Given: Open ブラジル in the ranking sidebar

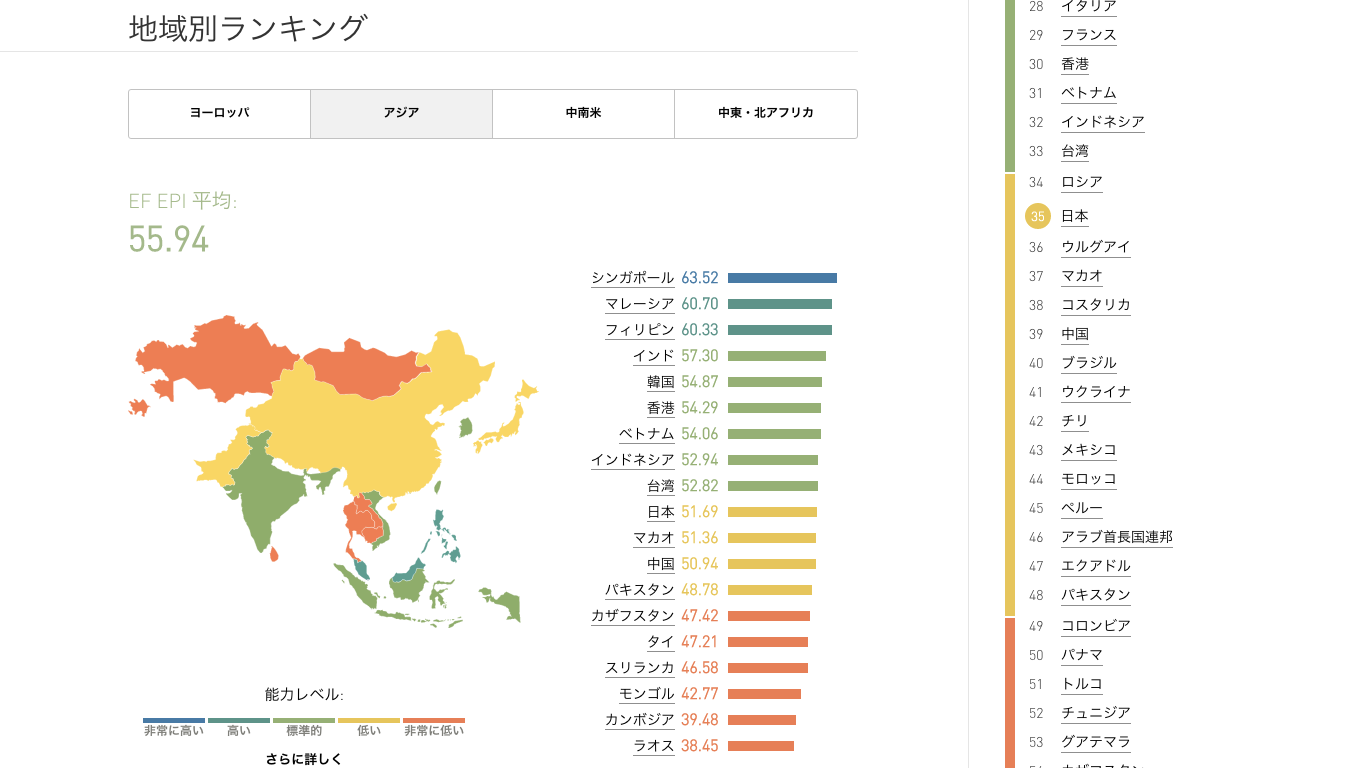Looking at the screenshot, I should (x=1089, y=363).
